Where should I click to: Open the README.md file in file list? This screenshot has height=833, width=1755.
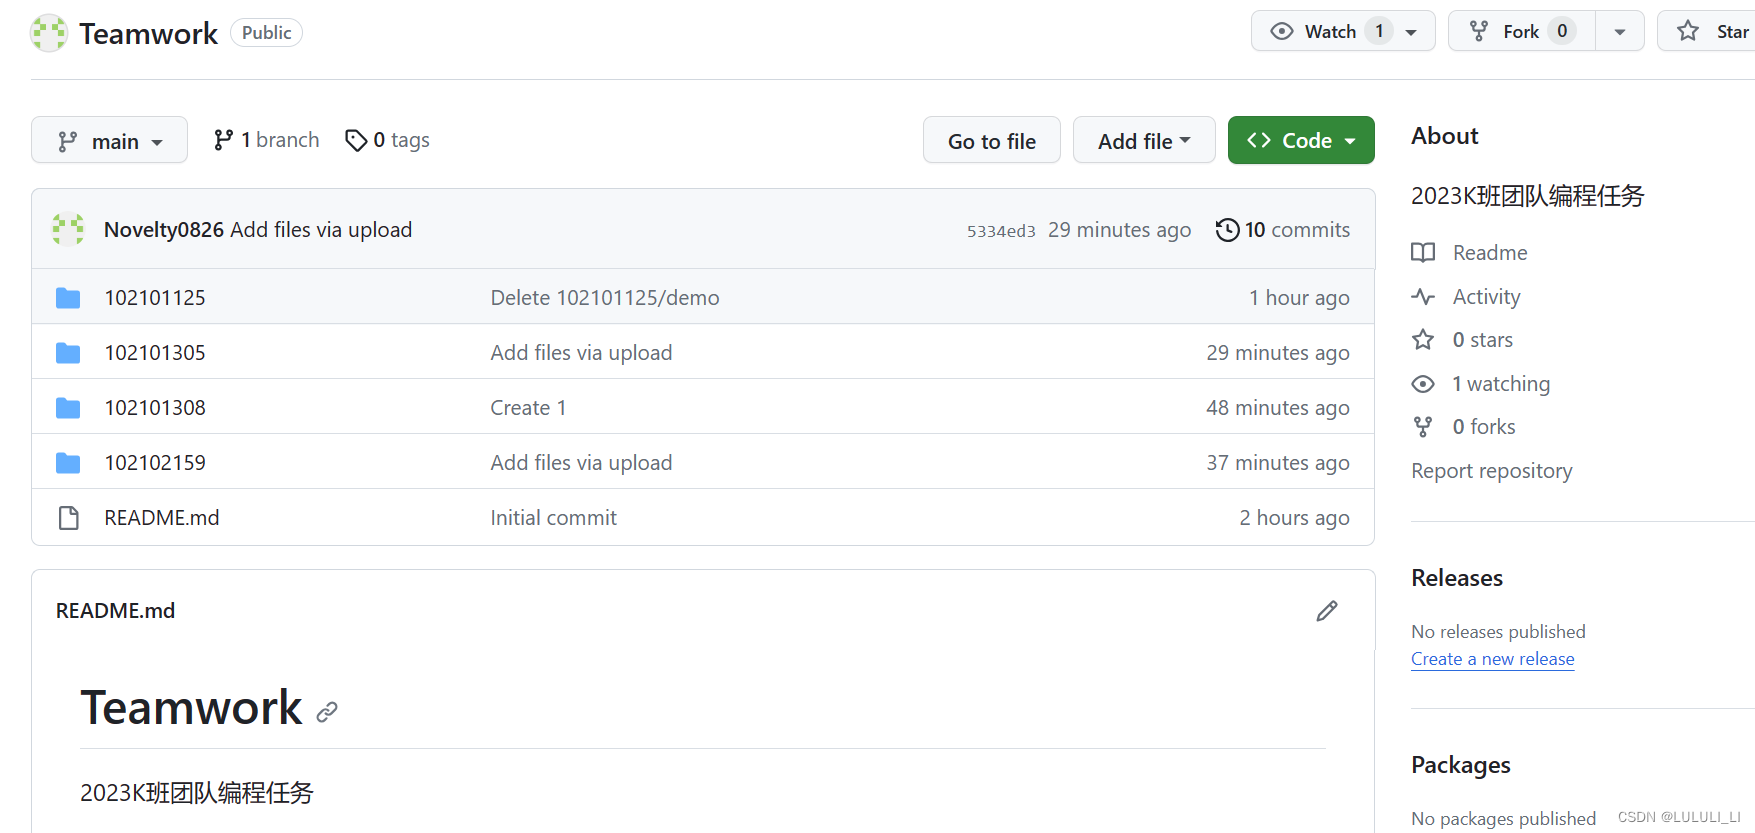pyautogui.click(x=162, y=518)
